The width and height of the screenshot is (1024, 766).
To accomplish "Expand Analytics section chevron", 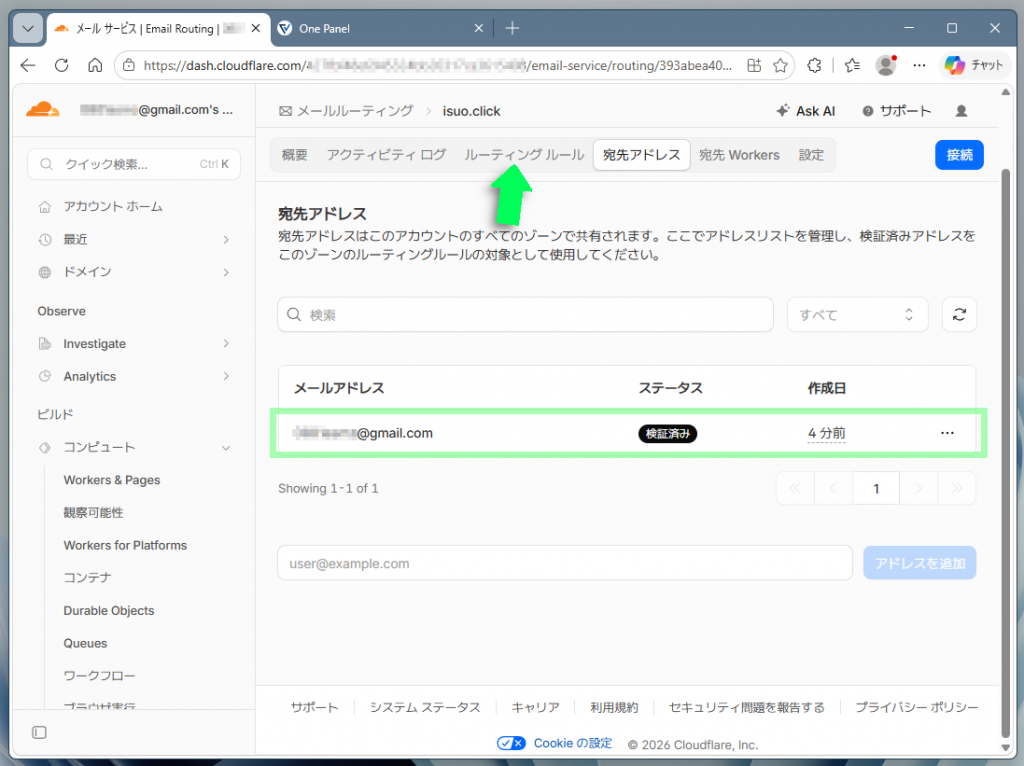I will pyautogui.click(x=226, y=376).
